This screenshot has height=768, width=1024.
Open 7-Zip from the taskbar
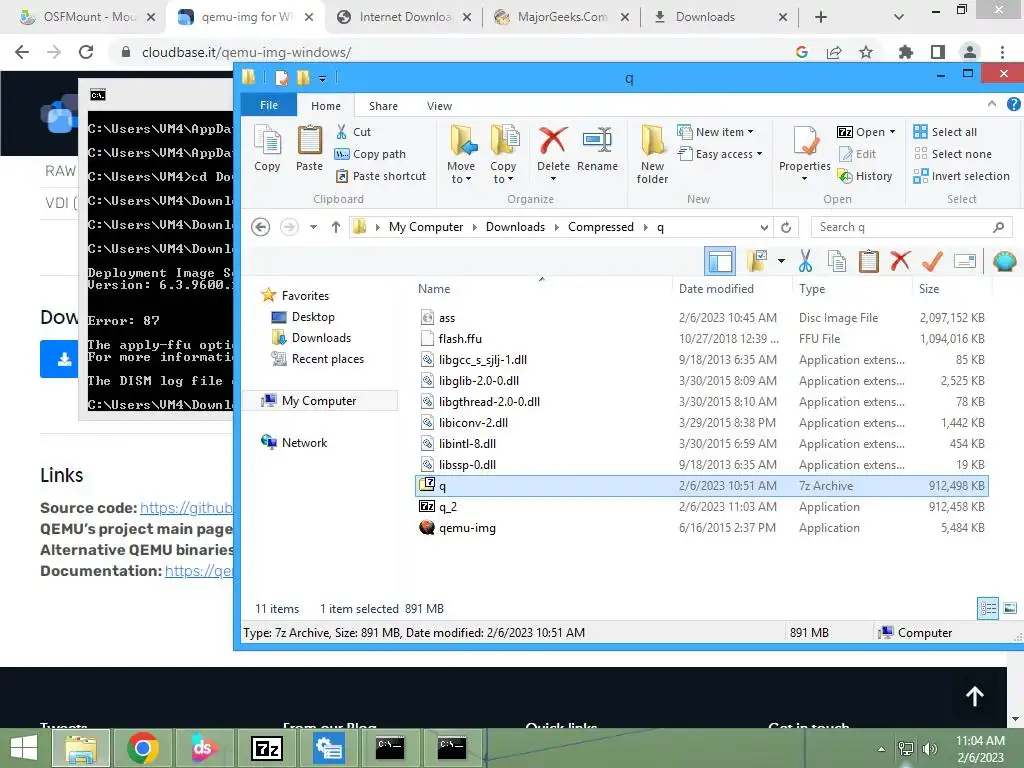[x=266, y=748]
